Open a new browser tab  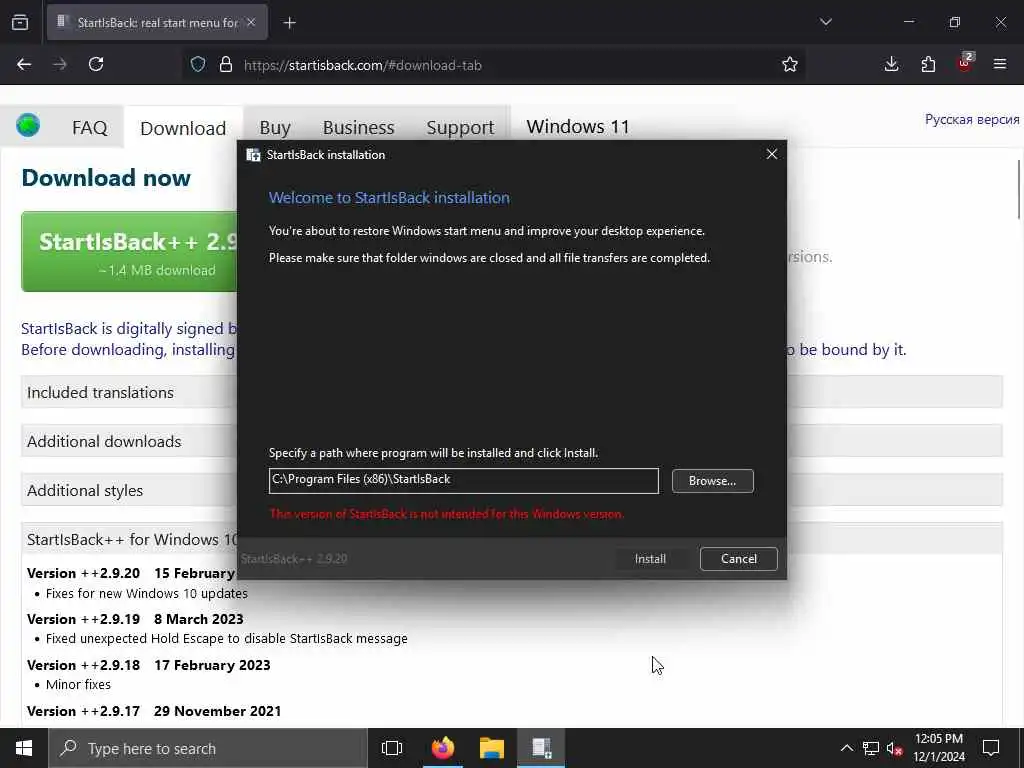289,23
